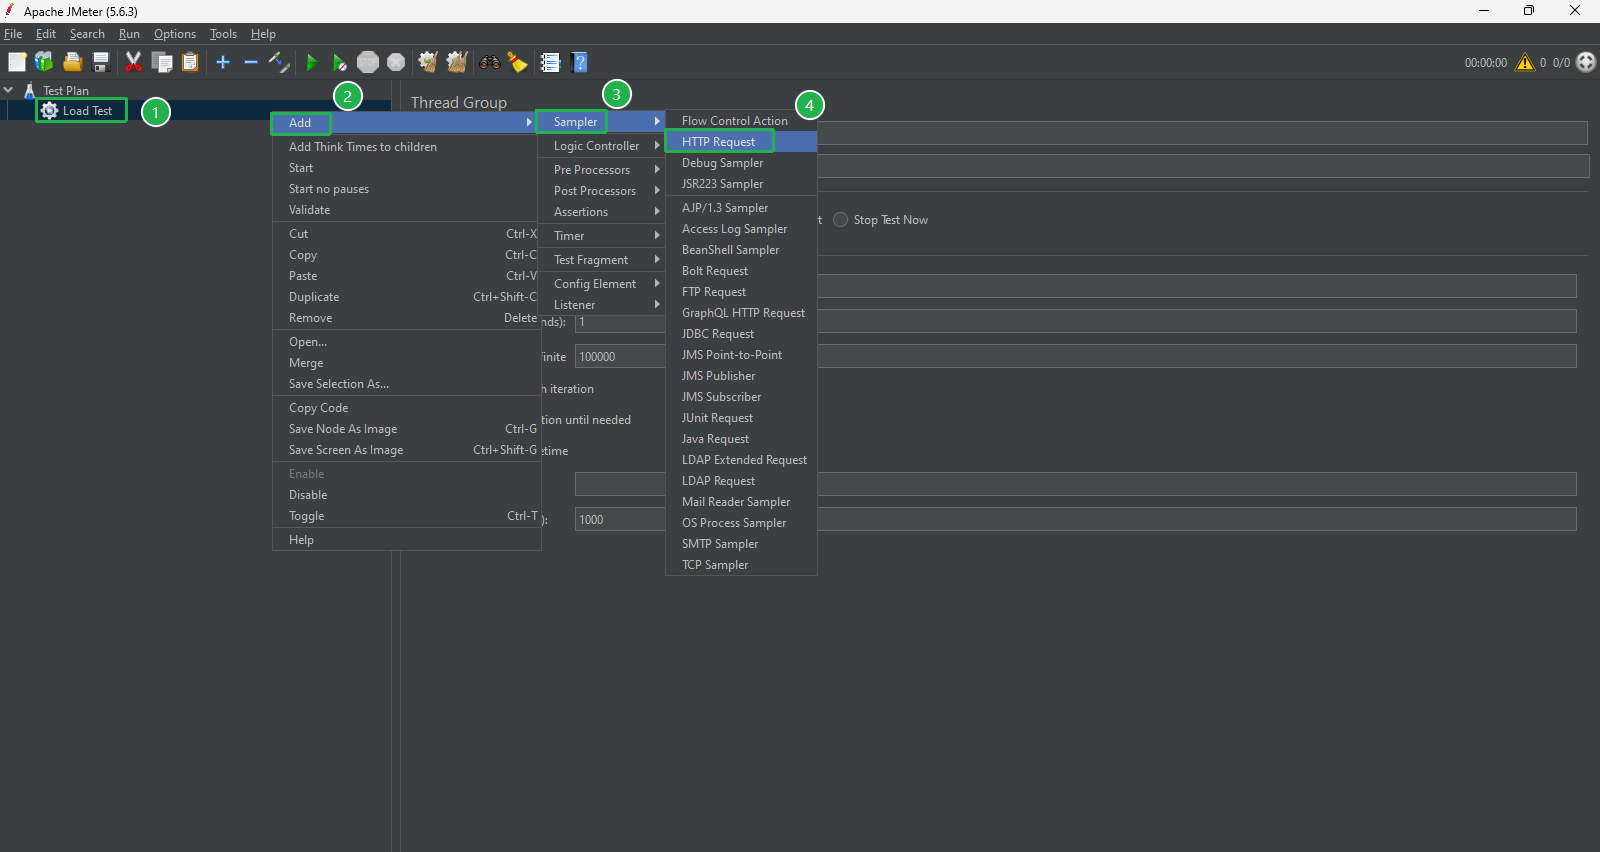
Task: Click the Test Plan flask icon in the tree
Action: click(x=30, y=90)
